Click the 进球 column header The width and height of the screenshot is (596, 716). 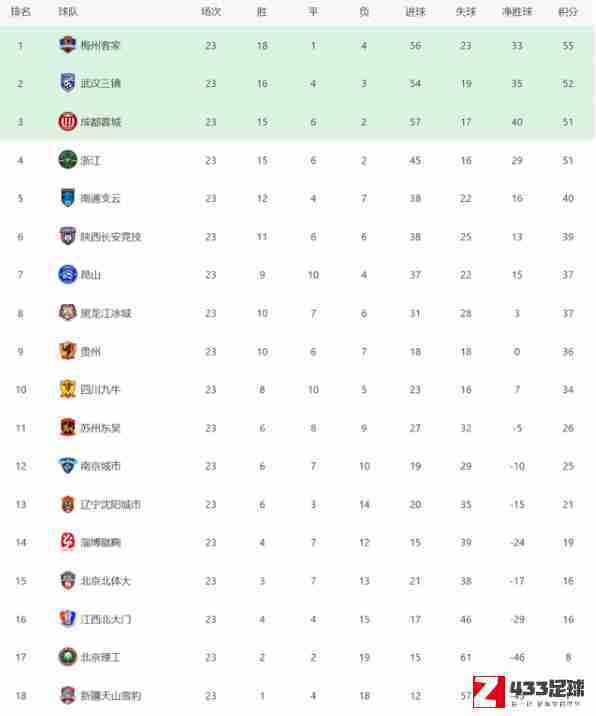click(415, 12)
